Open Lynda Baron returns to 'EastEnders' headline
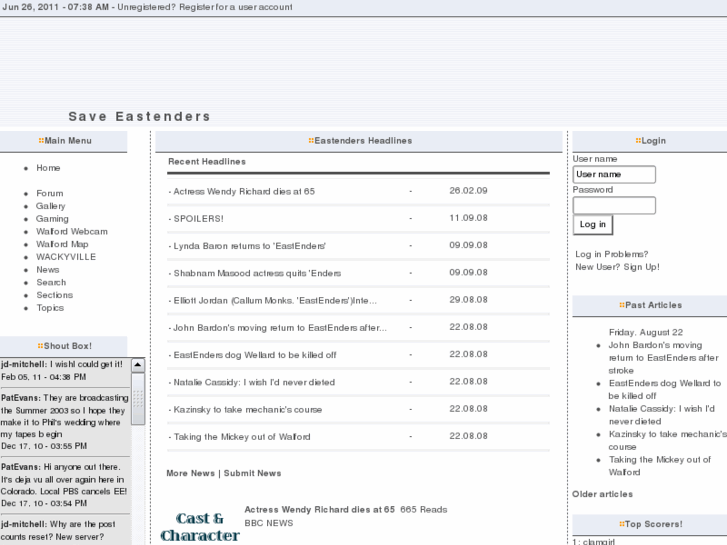Viewport: 727px width, 545px height. pyautogui.click(x=249, y=246)
